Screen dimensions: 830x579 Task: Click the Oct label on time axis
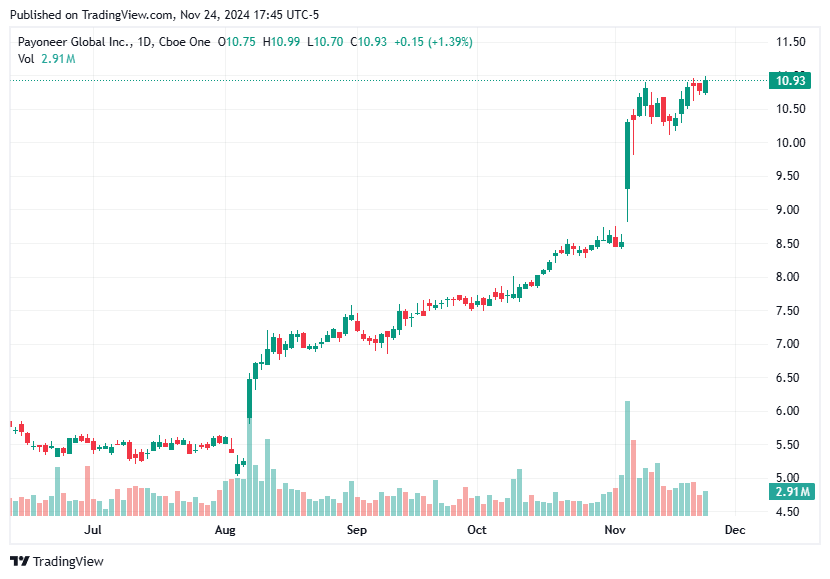tap(476, 530)
